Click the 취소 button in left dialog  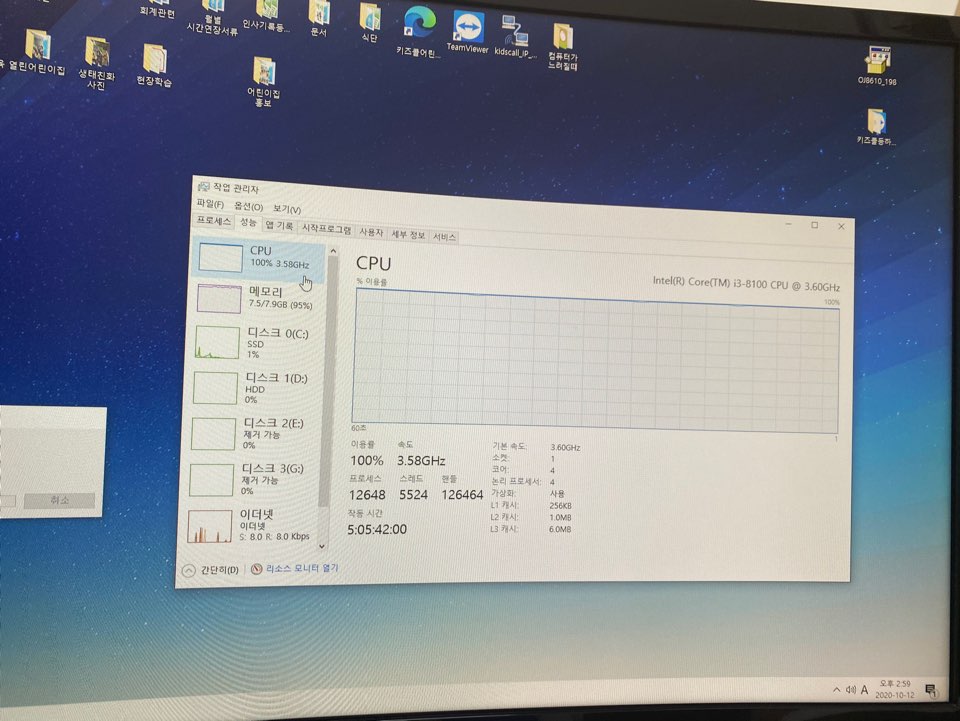[x=59, y=500]
